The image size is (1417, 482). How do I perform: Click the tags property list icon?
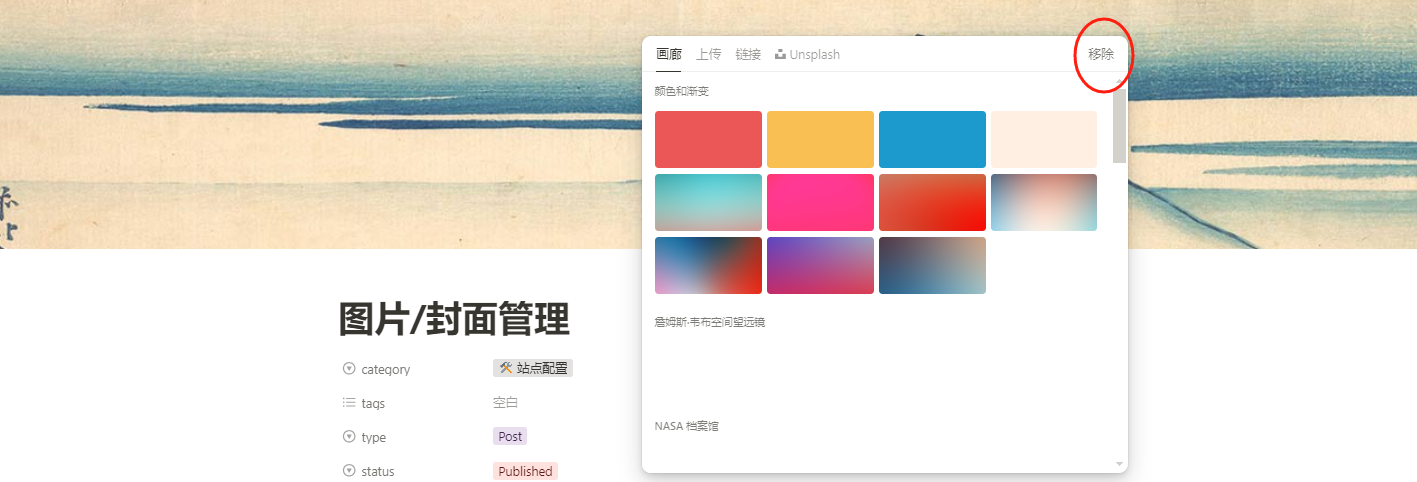[x=349, y=403]
